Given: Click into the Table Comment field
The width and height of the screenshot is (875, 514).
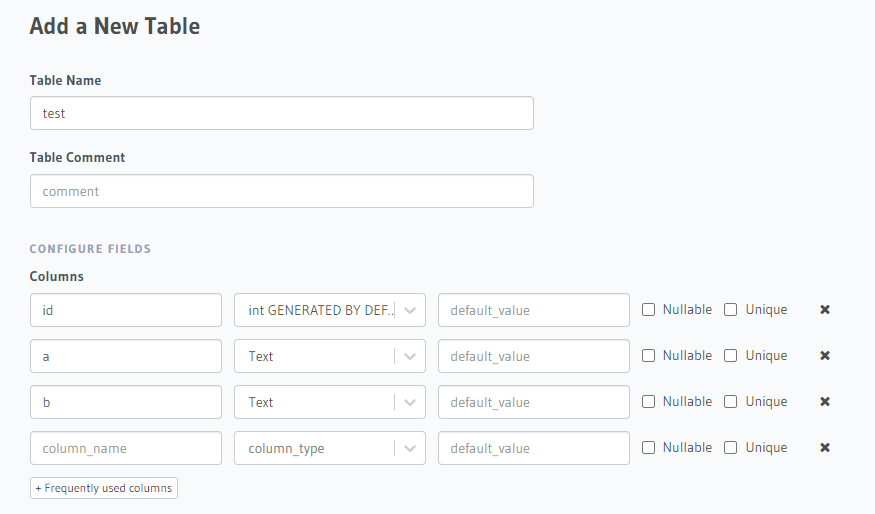Looking at the screenshot, I should coord(281,191).
